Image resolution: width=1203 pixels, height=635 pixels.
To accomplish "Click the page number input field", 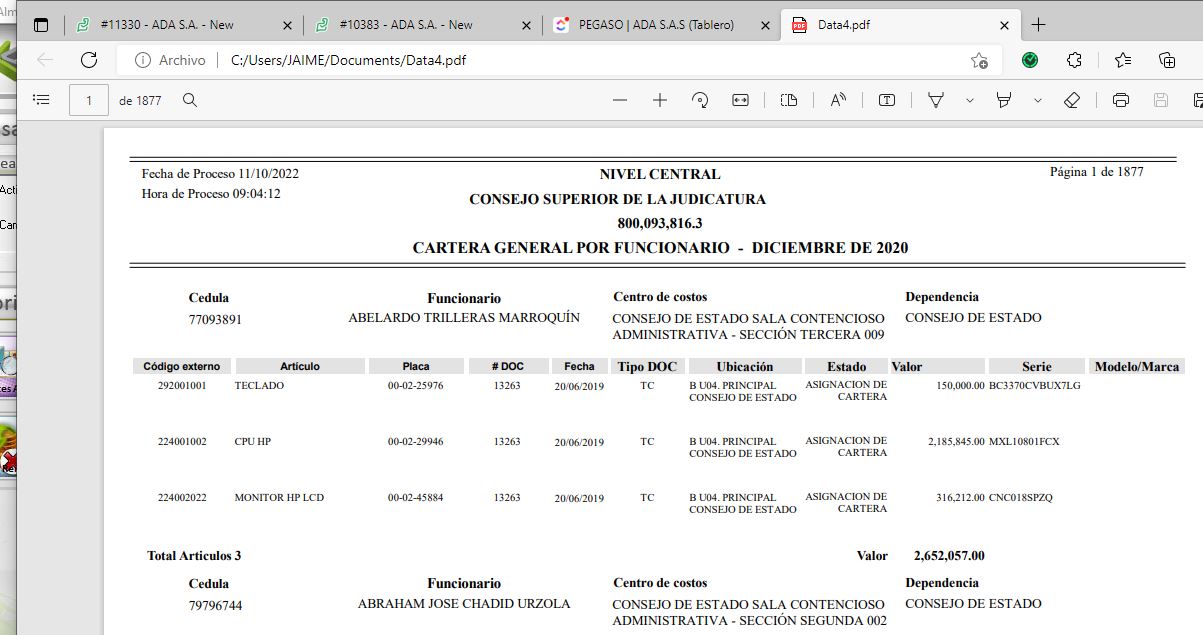I will pyautogui.click(x=89, y=100).
